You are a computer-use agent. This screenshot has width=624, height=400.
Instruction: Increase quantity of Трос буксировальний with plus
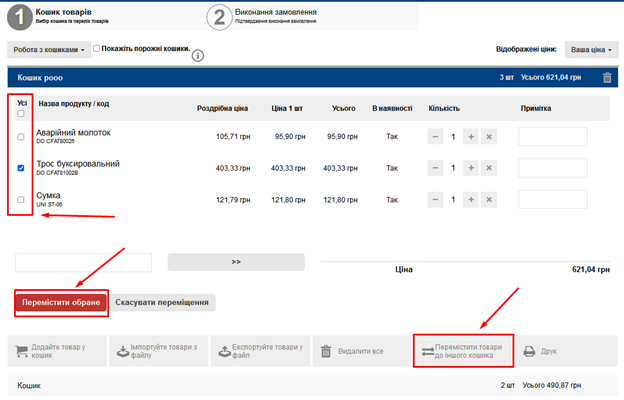(x=470, y=168)
